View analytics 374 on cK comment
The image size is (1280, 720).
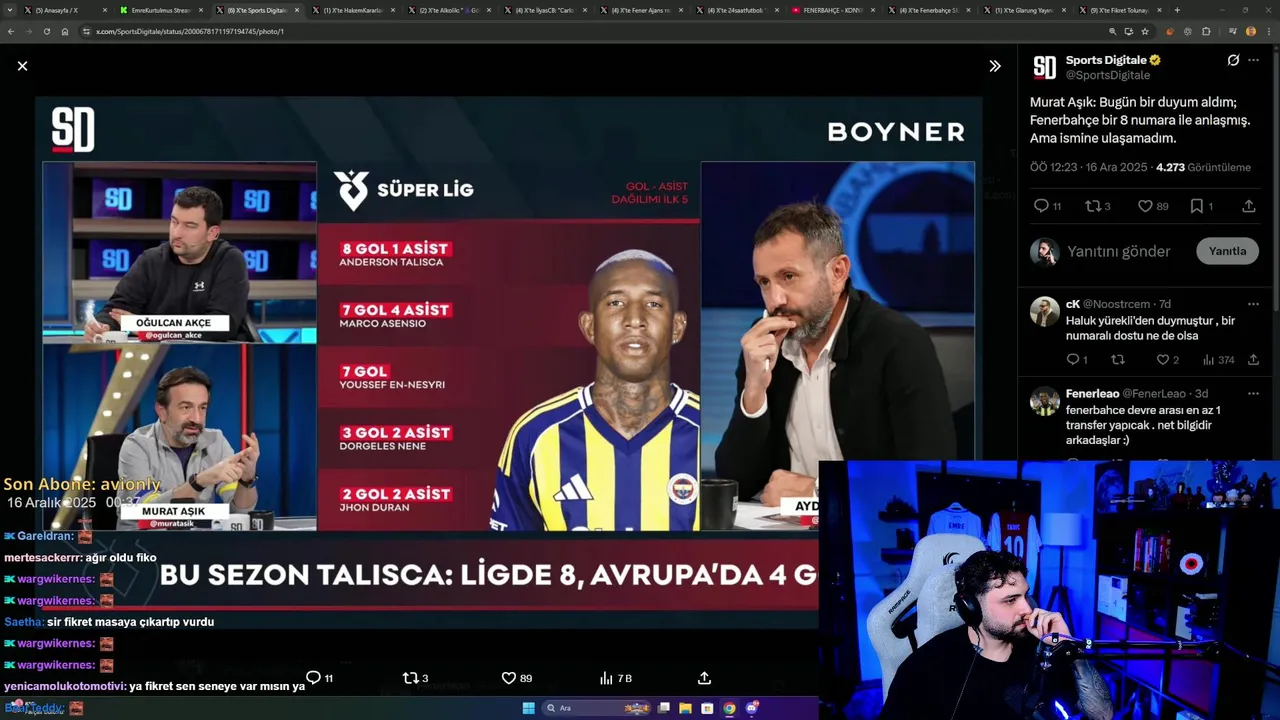[x=1218, y=360]
